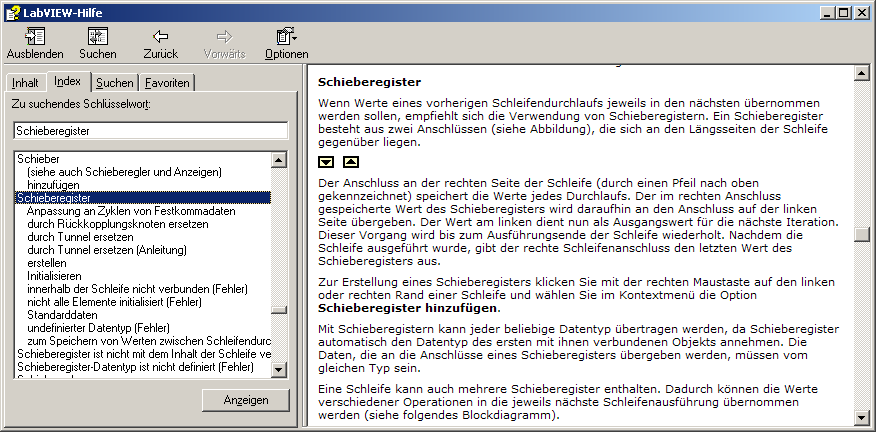Select the Index tab
876x432 pixels.
[x=68, y=81]
